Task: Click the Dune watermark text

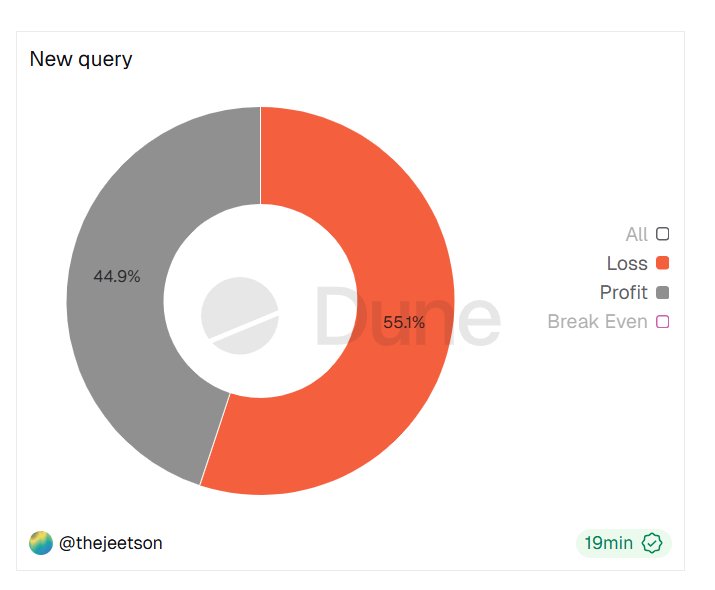Action: point(408,317)
